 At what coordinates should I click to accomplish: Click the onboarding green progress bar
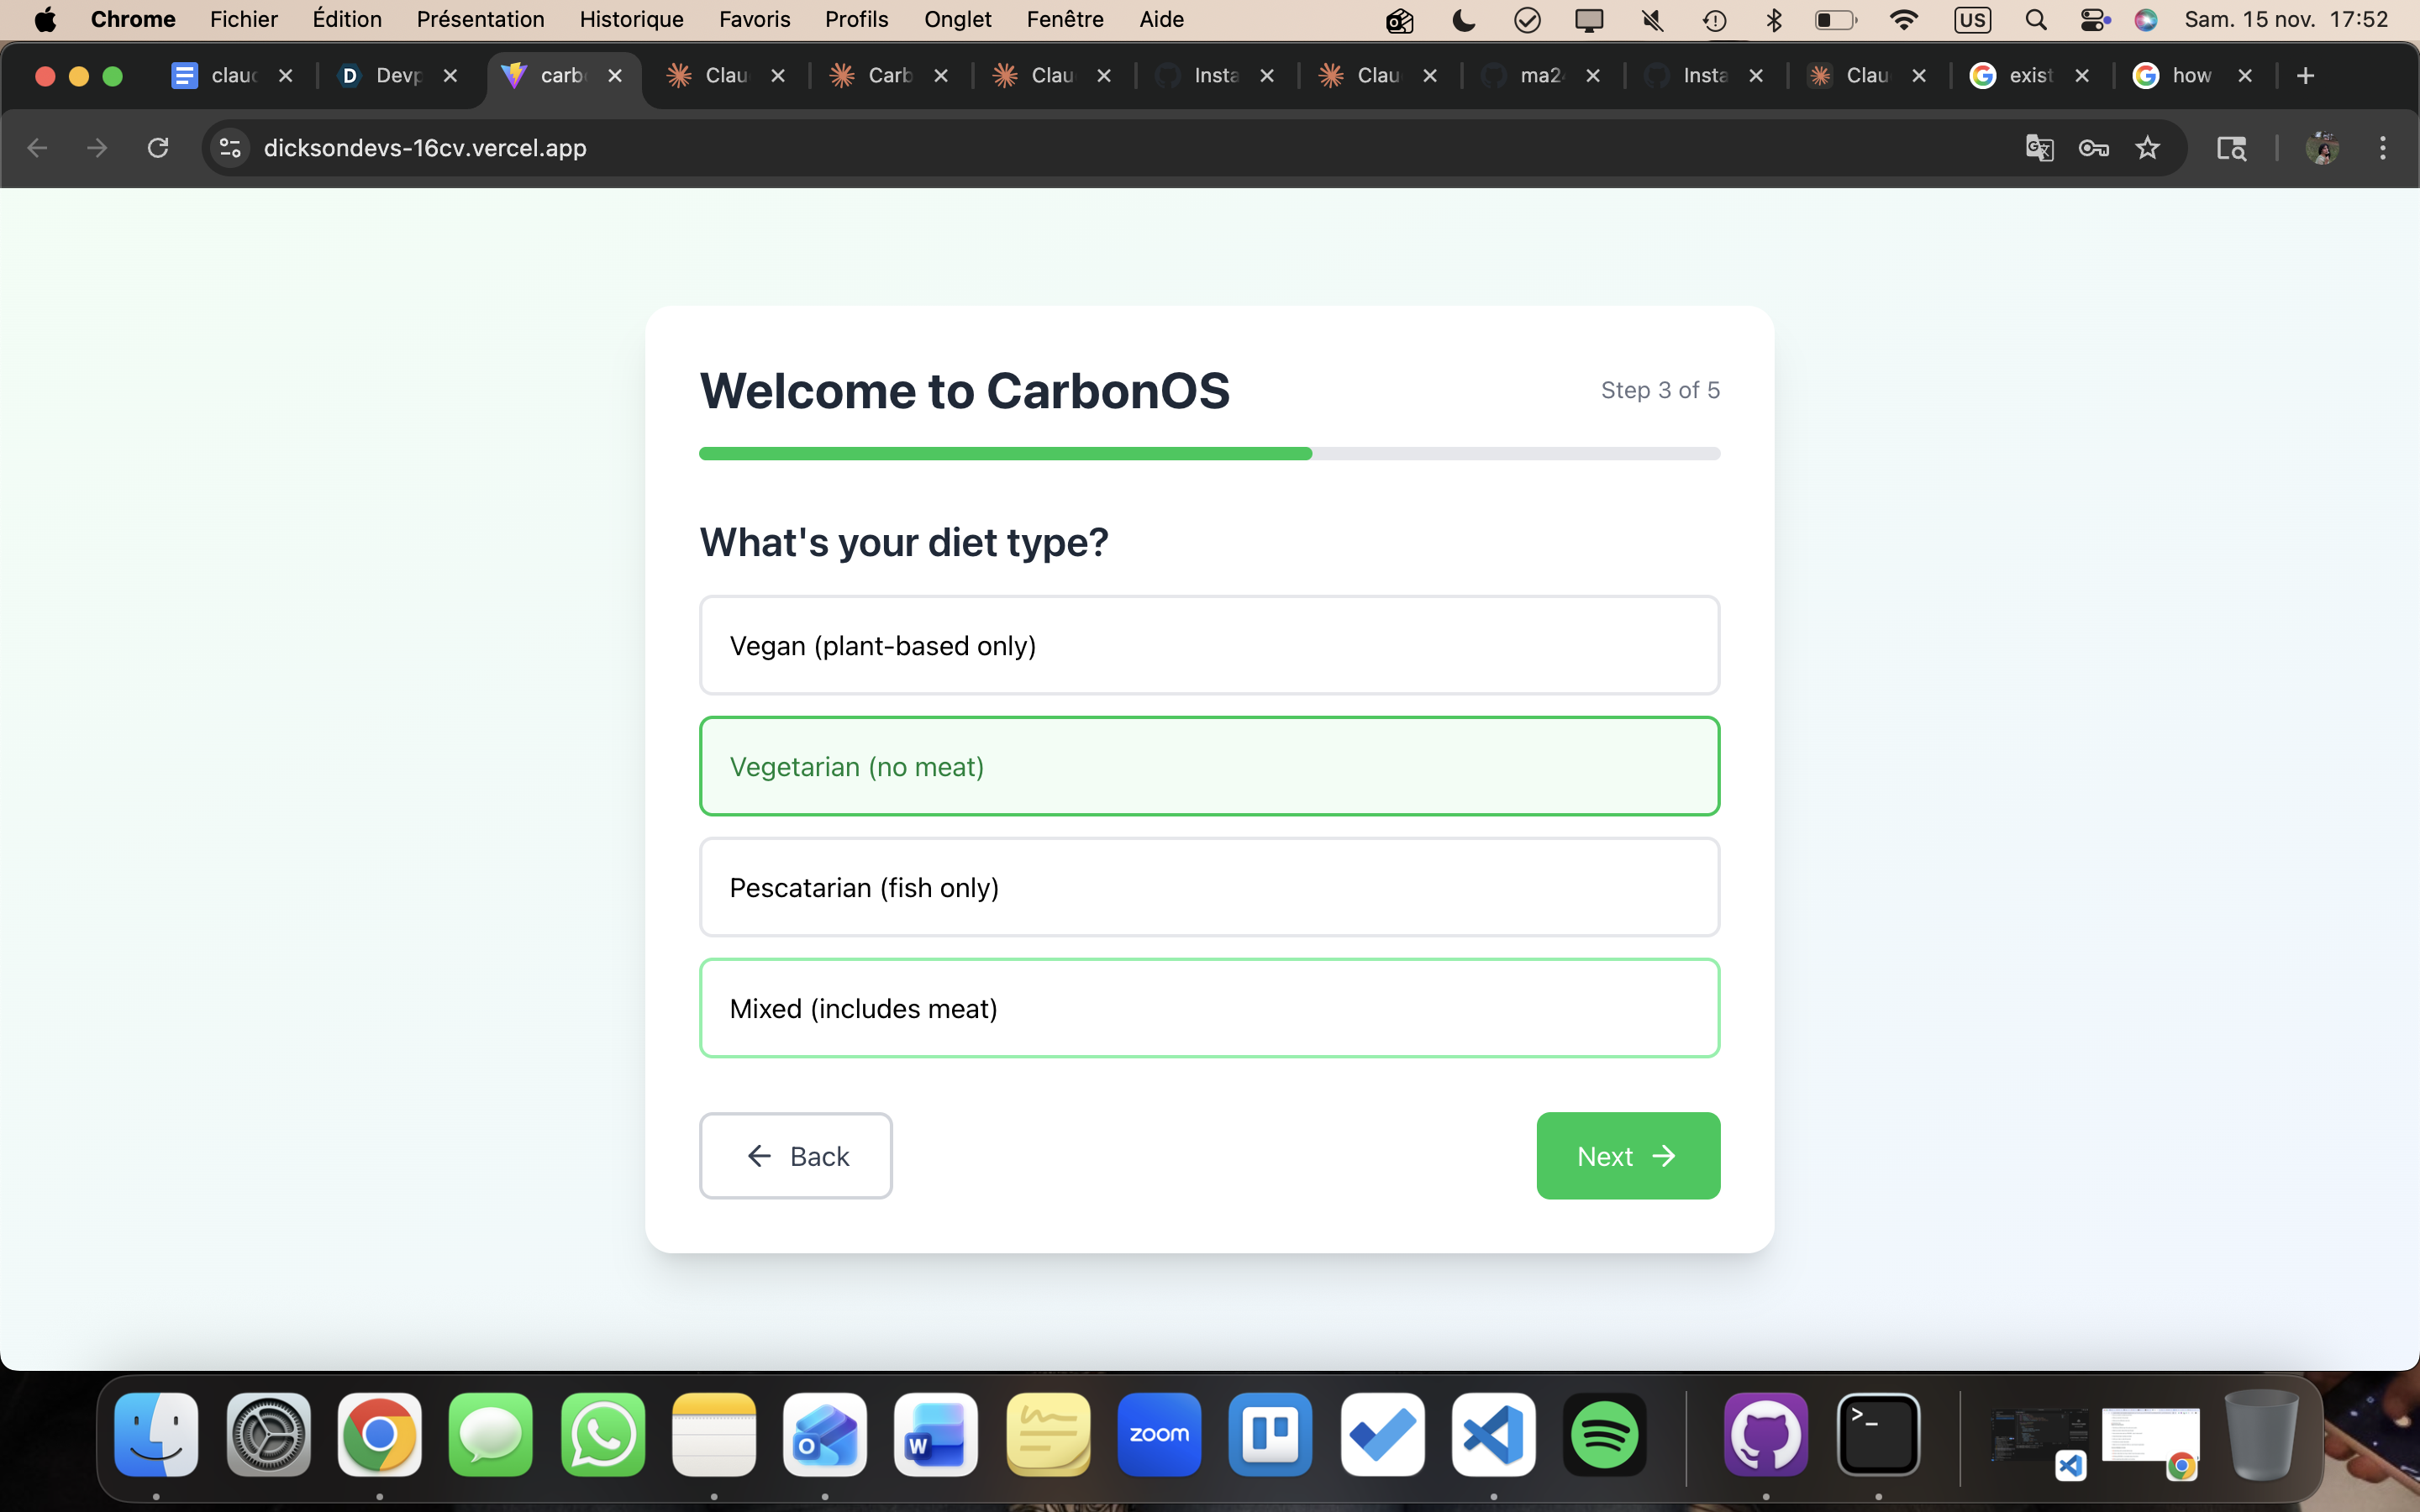[1005, 454]
